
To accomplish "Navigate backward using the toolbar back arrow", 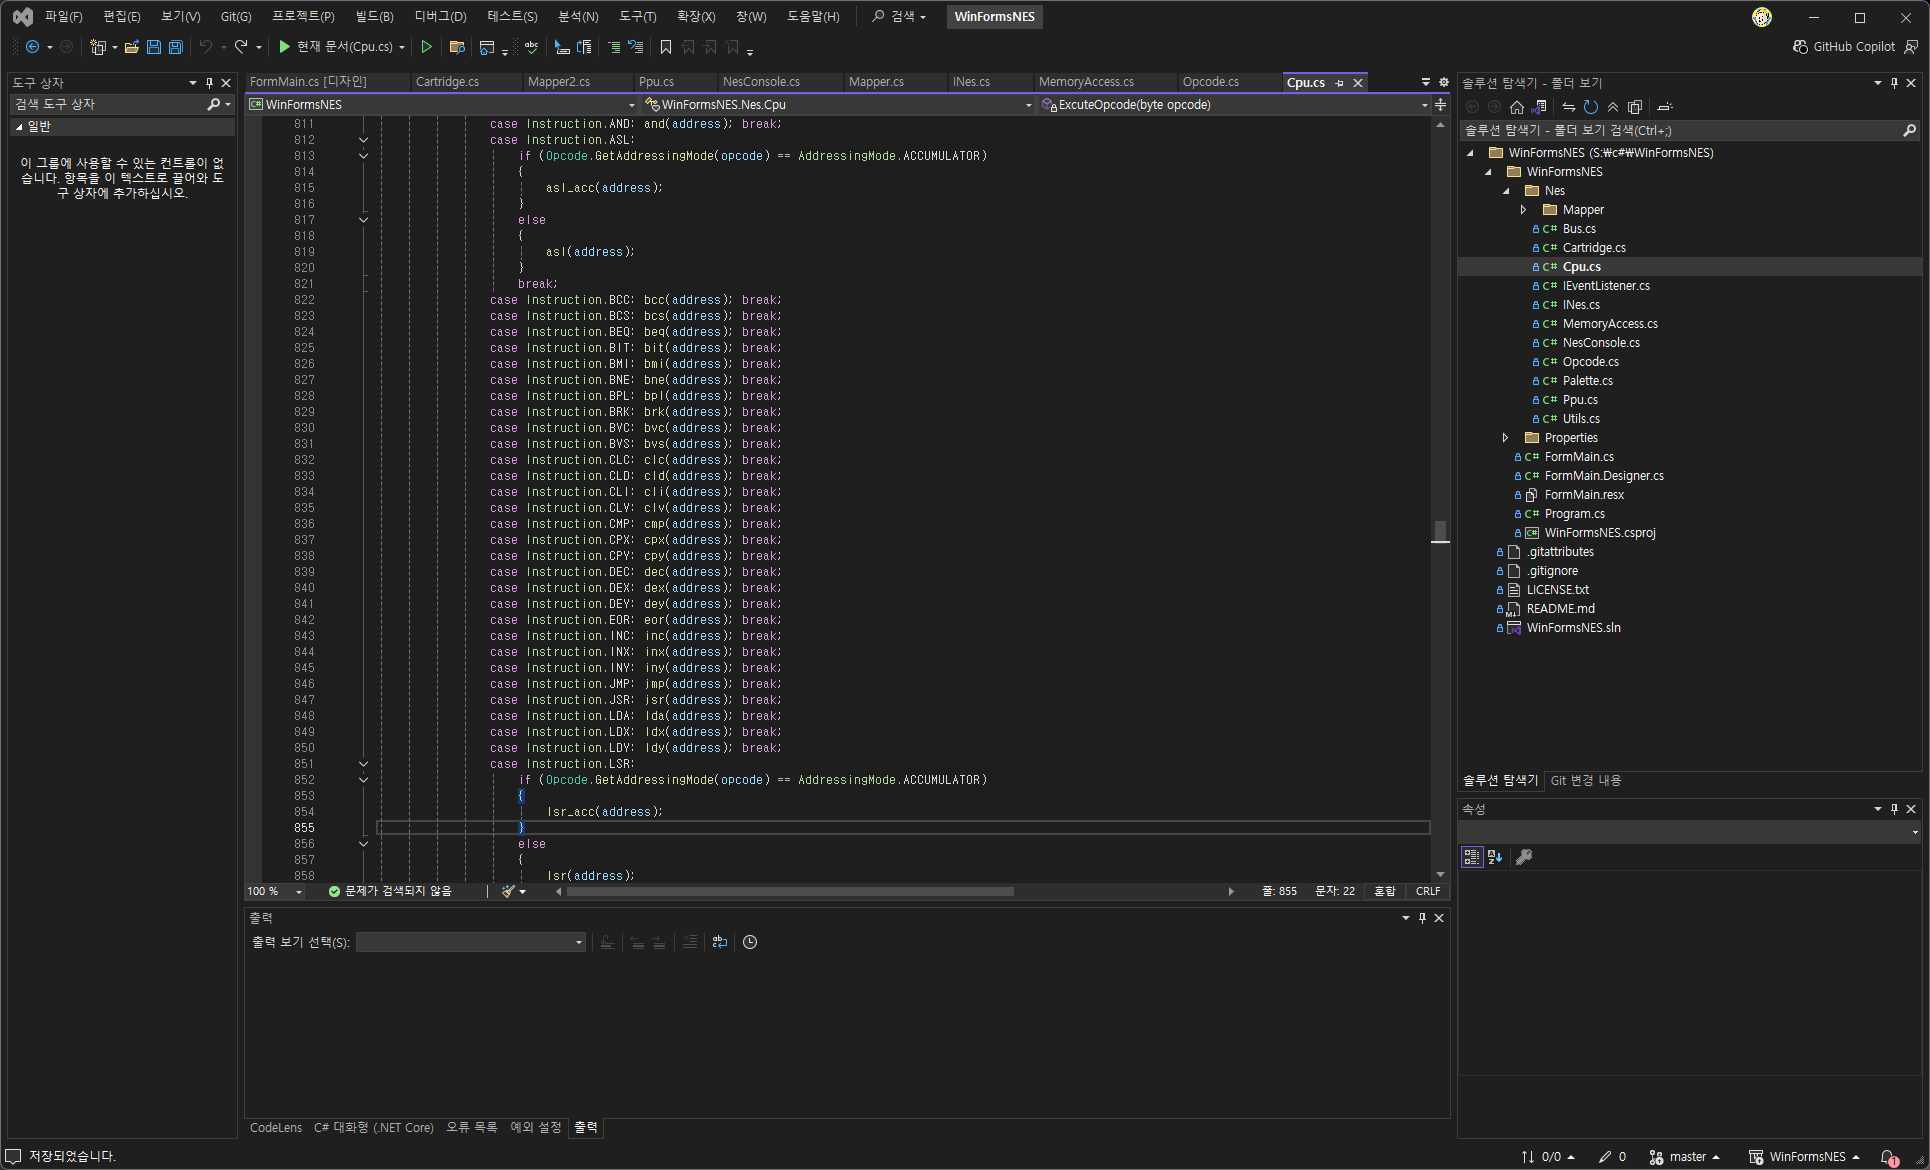I will (x=32, y=47).
